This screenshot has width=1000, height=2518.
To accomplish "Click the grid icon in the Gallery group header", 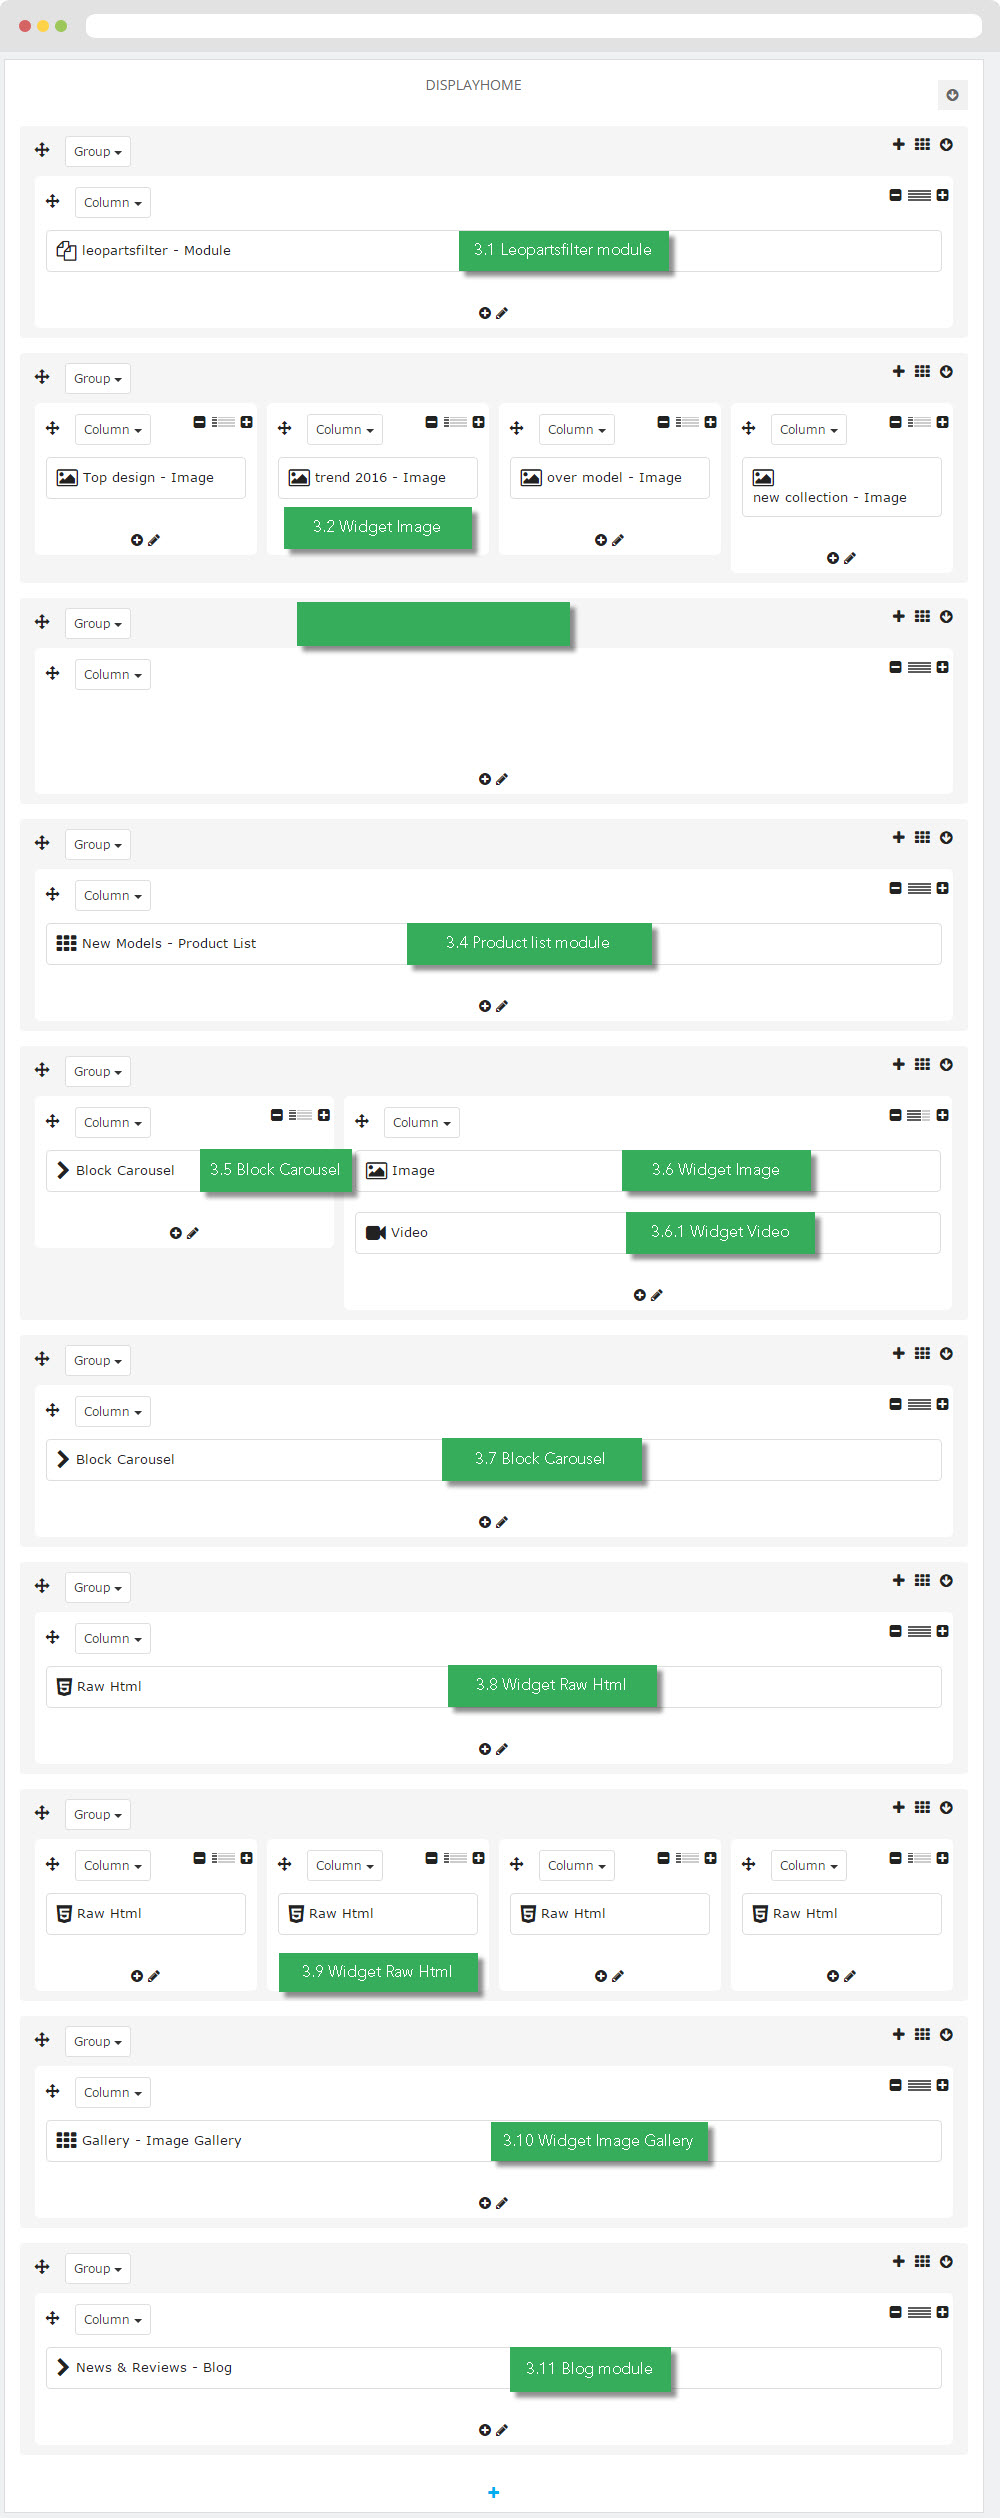I will pyautogui.click(x=922, y=2034).
